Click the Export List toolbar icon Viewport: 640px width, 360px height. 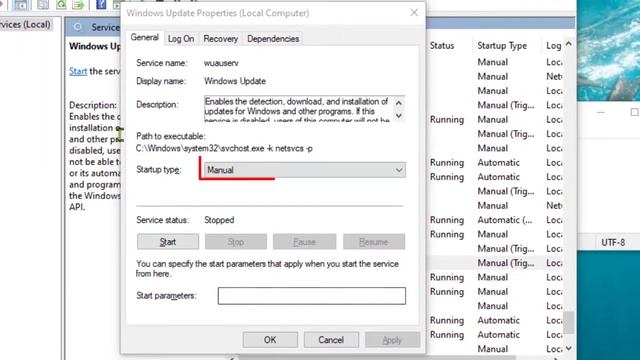(78, 4)
